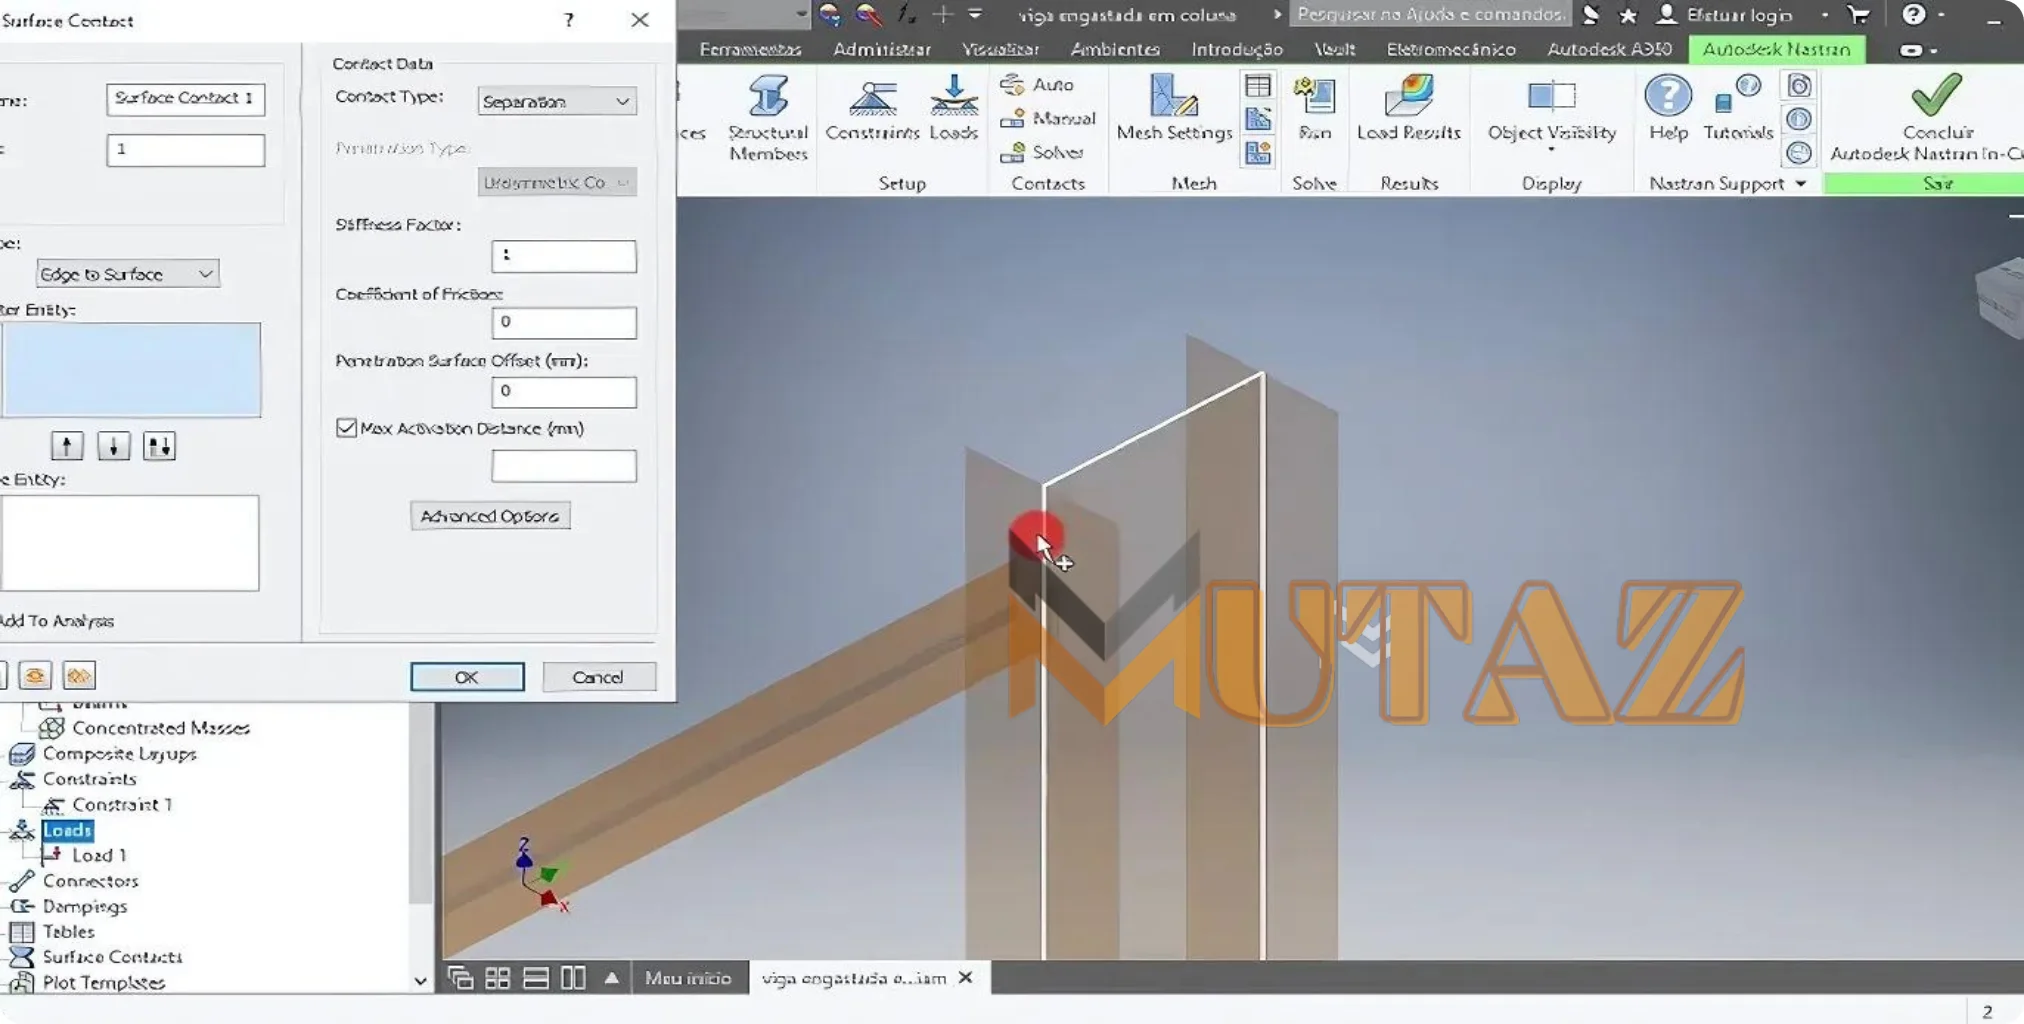Click the dialog help question mark
Image resolution: width=2024 pixels, height=1024 pixels.
(569, 20)
